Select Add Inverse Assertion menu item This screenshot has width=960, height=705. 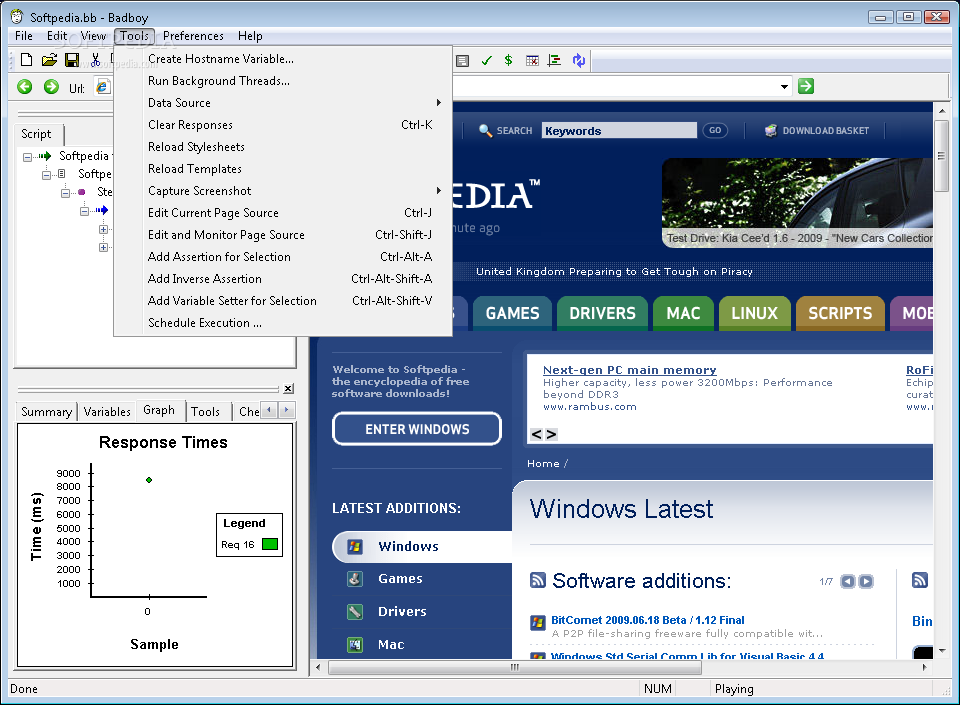(283, 279)
